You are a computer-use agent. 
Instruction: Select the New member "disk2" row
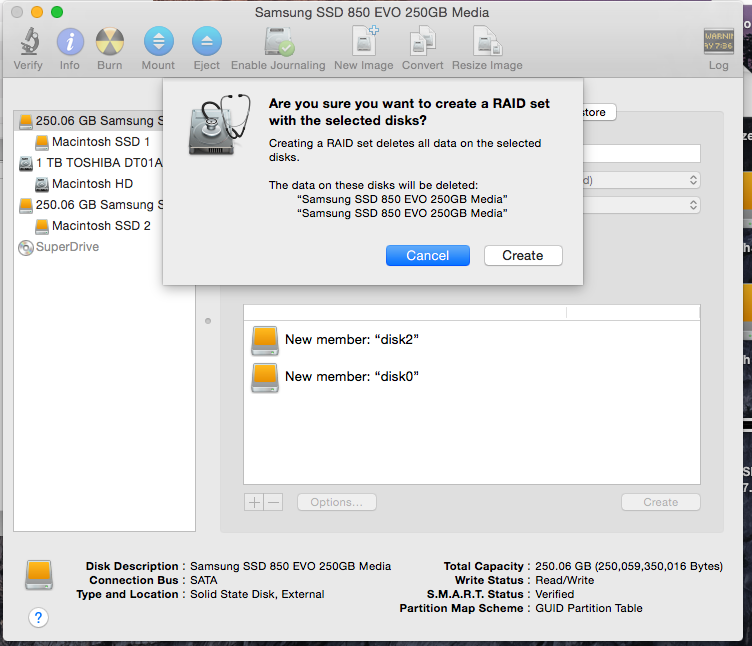(471, 340)
